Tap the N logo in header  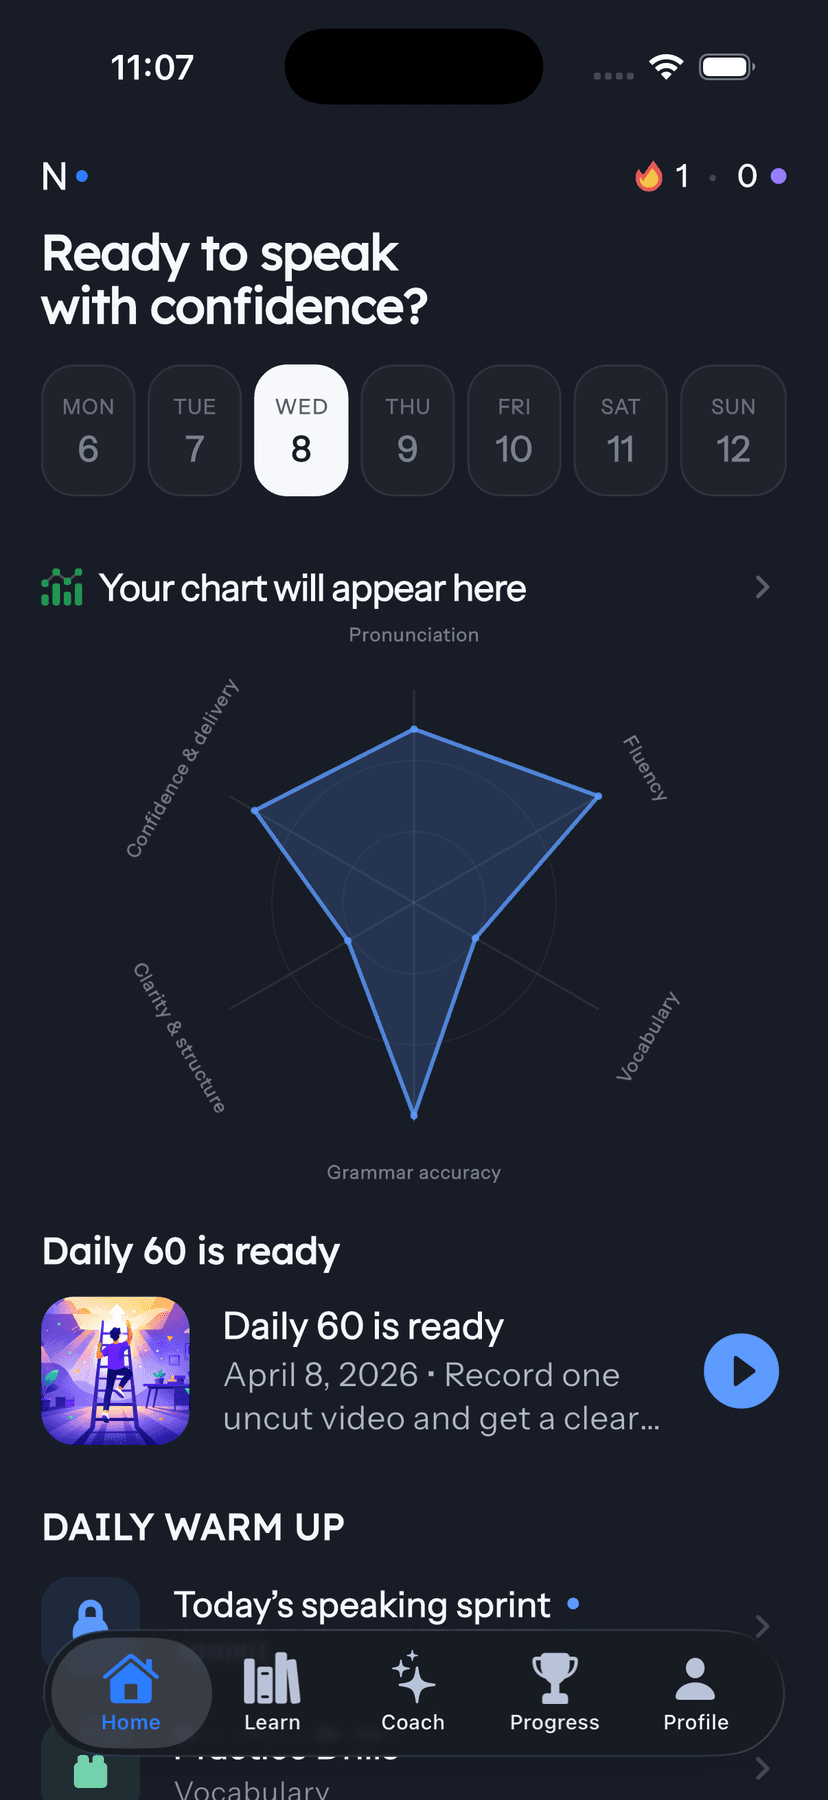[x=54, y=177]
